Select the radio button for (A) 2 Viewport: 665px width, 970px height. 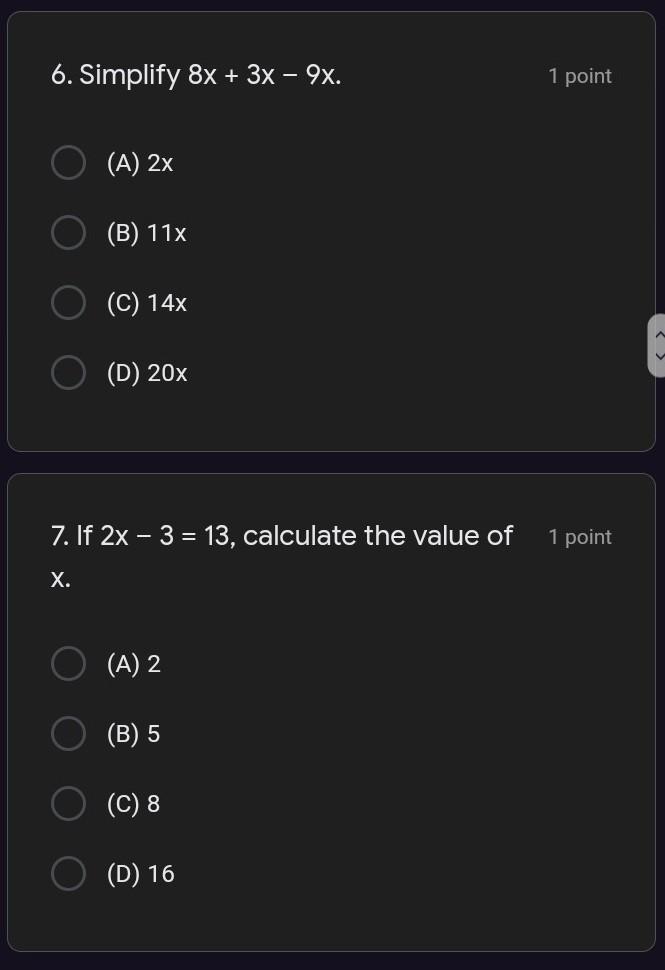(x=68, y=663)
